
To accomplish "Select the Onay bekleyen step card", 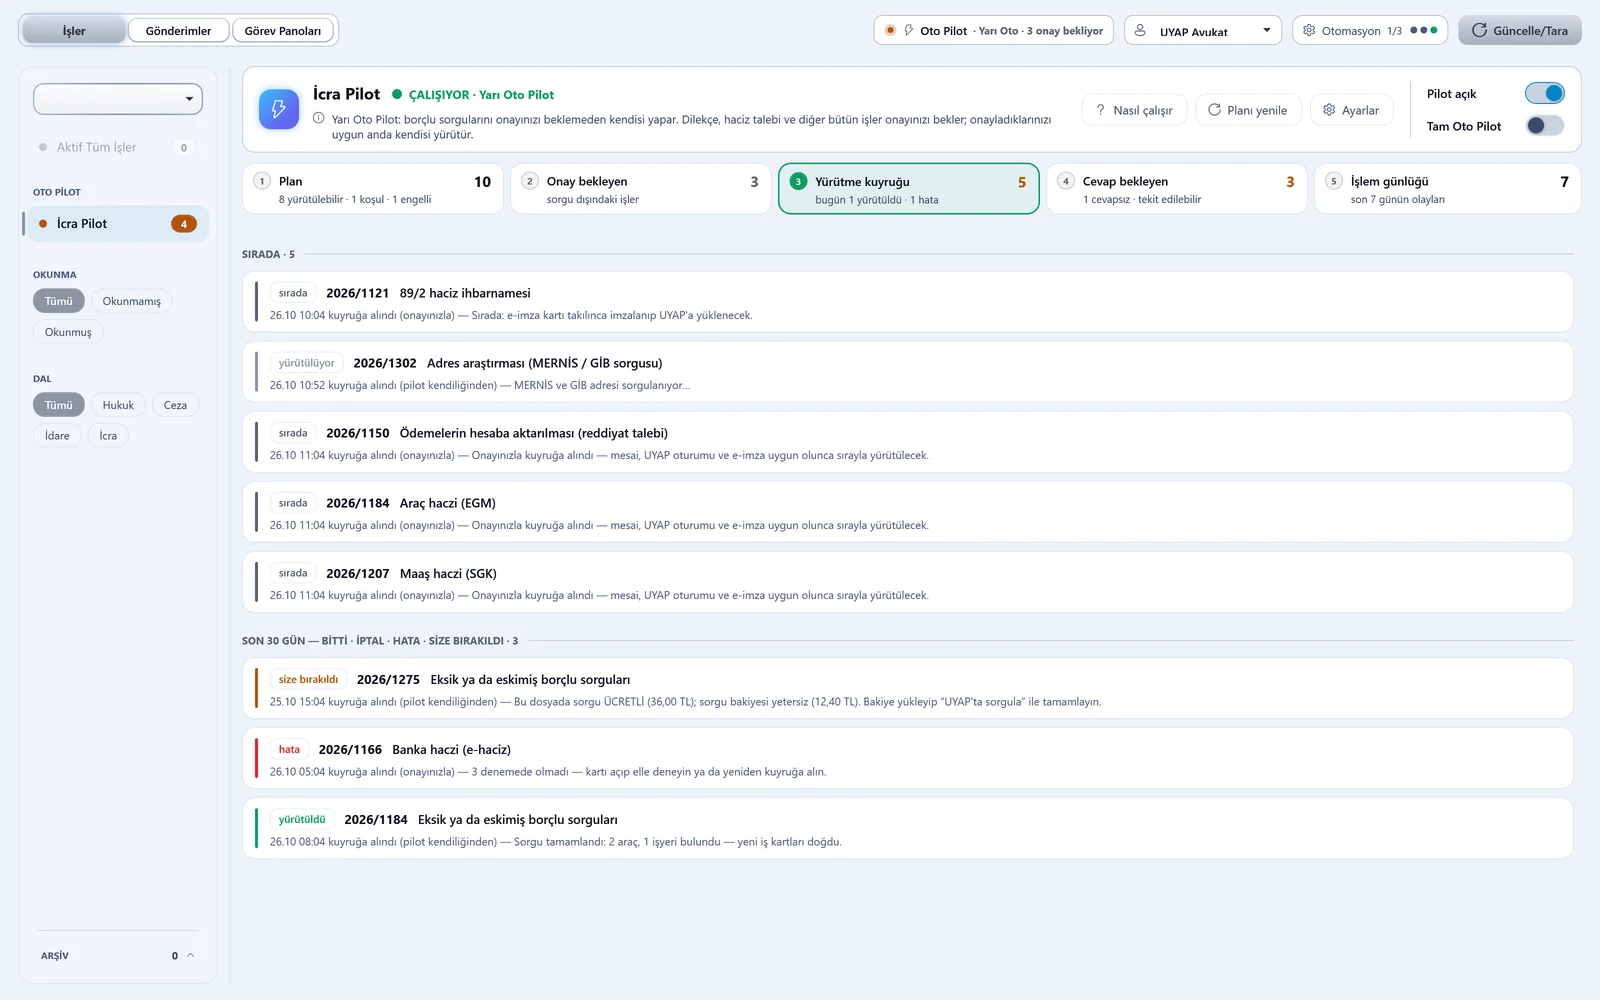I will click(640, 189).
